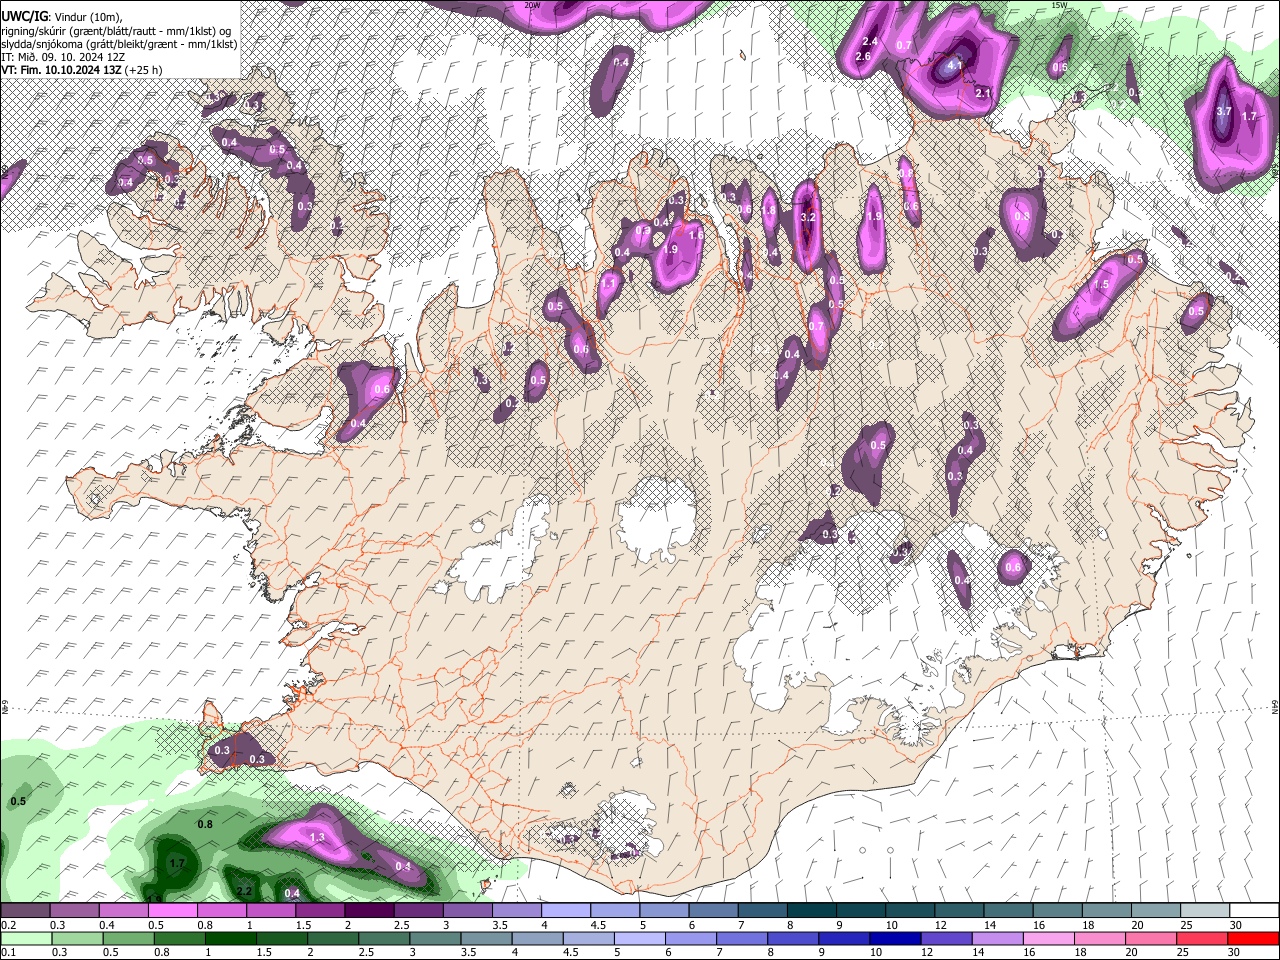Click the 1.7 value in green rain area
Screen dimensions: 1280x960
[178, 862]
